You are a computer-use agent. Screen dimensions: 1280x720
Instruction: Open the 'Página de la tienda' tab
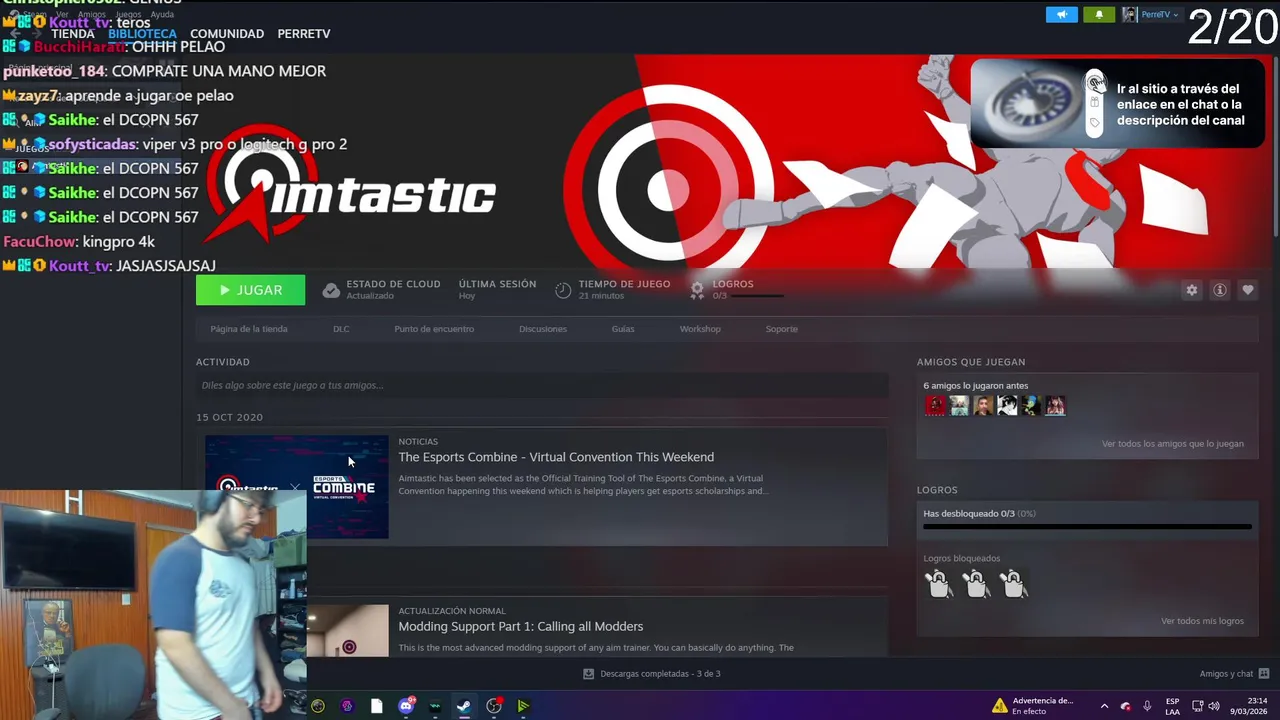point(249,329)
